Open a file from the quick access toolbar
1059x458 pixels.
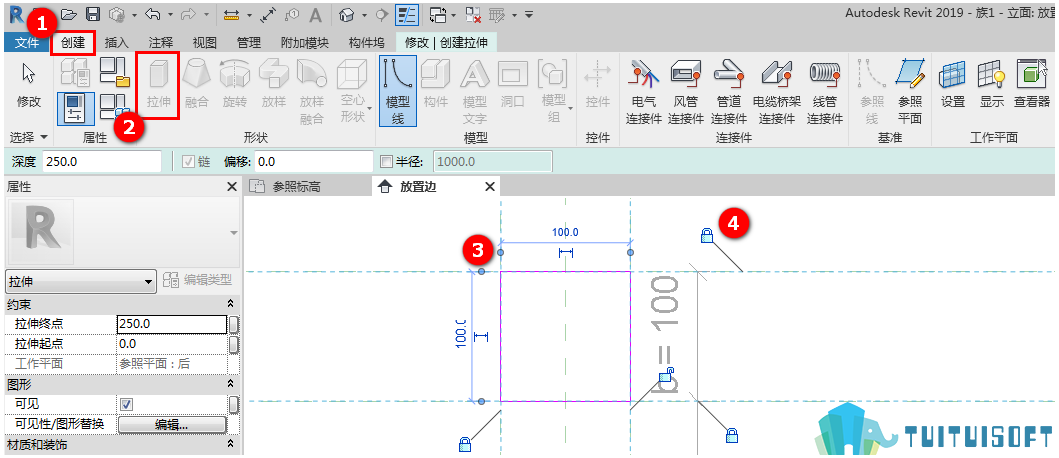(x=69, y=14)
